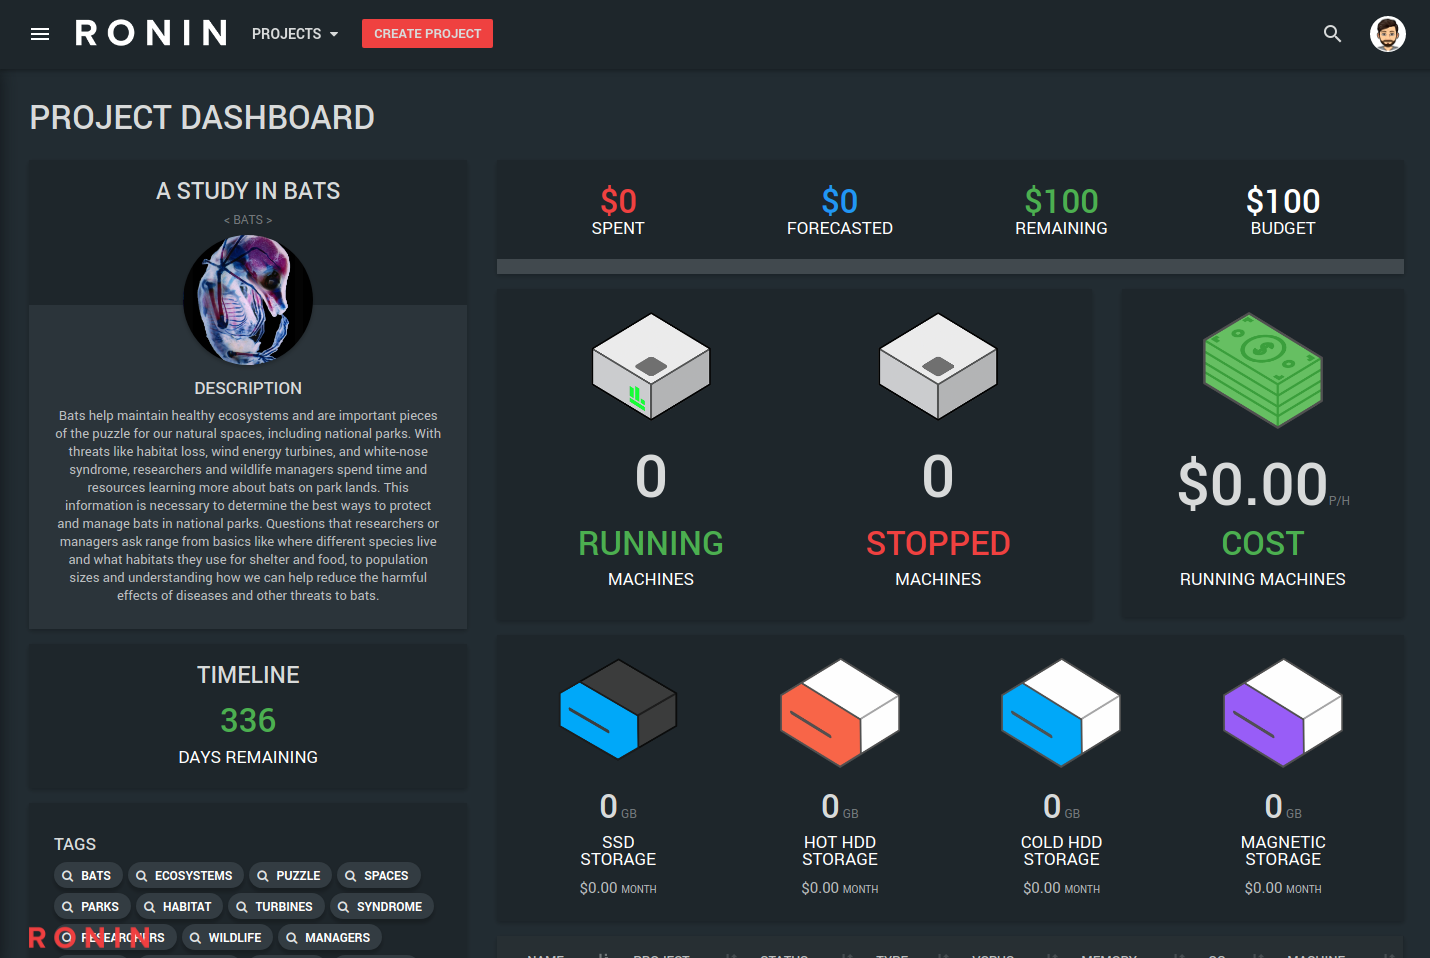Click the $100 REMAINING amount
The width and height of the screenshot is (1430, 958).
[x=1061, y=201]
